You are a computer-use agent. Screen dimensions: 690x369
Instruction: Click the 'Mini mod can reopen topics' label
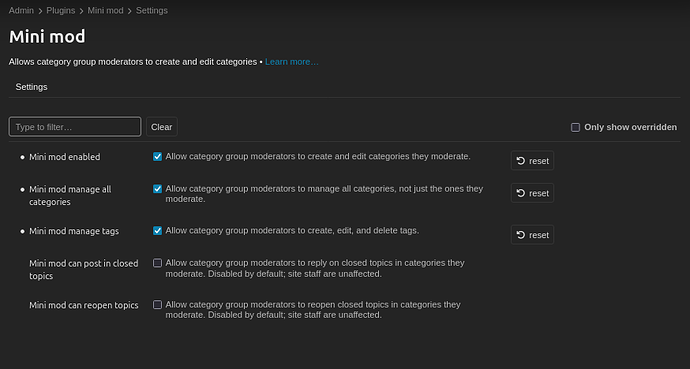84,305
